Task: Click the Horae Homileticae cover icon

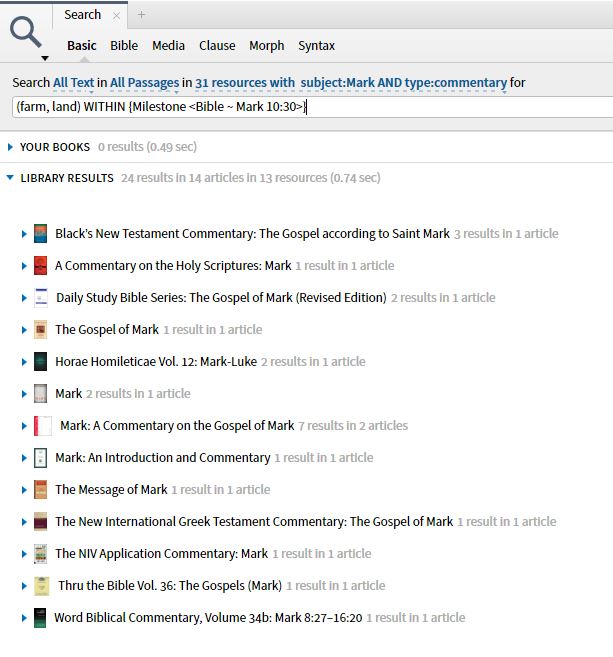Action: [41, 362]
